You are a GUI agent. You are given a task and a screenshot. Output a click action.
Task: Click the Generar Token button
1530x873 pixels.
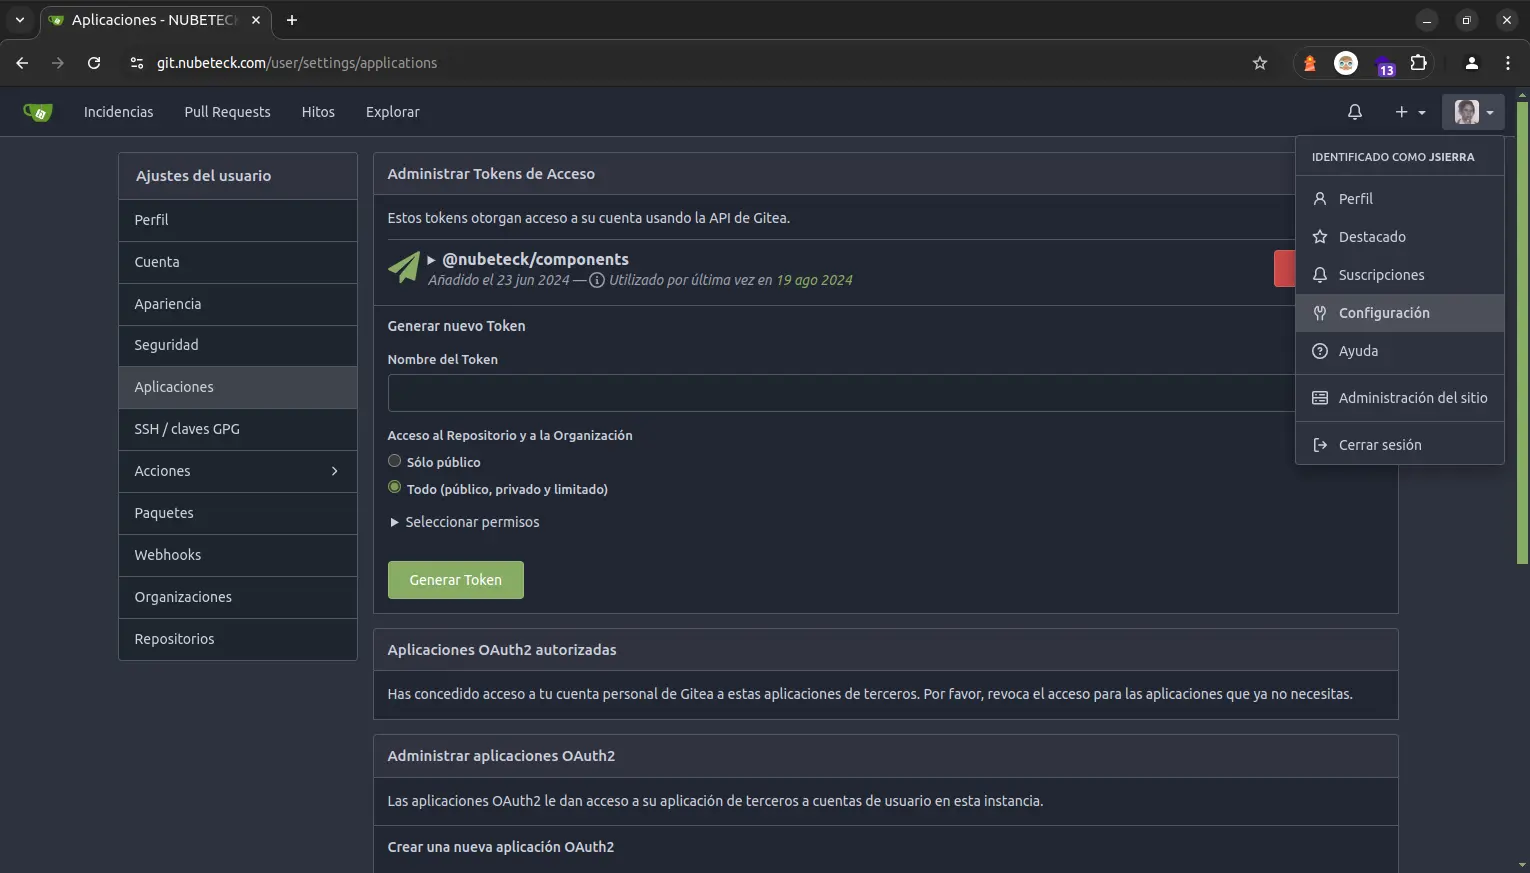[x=455, y=580]
